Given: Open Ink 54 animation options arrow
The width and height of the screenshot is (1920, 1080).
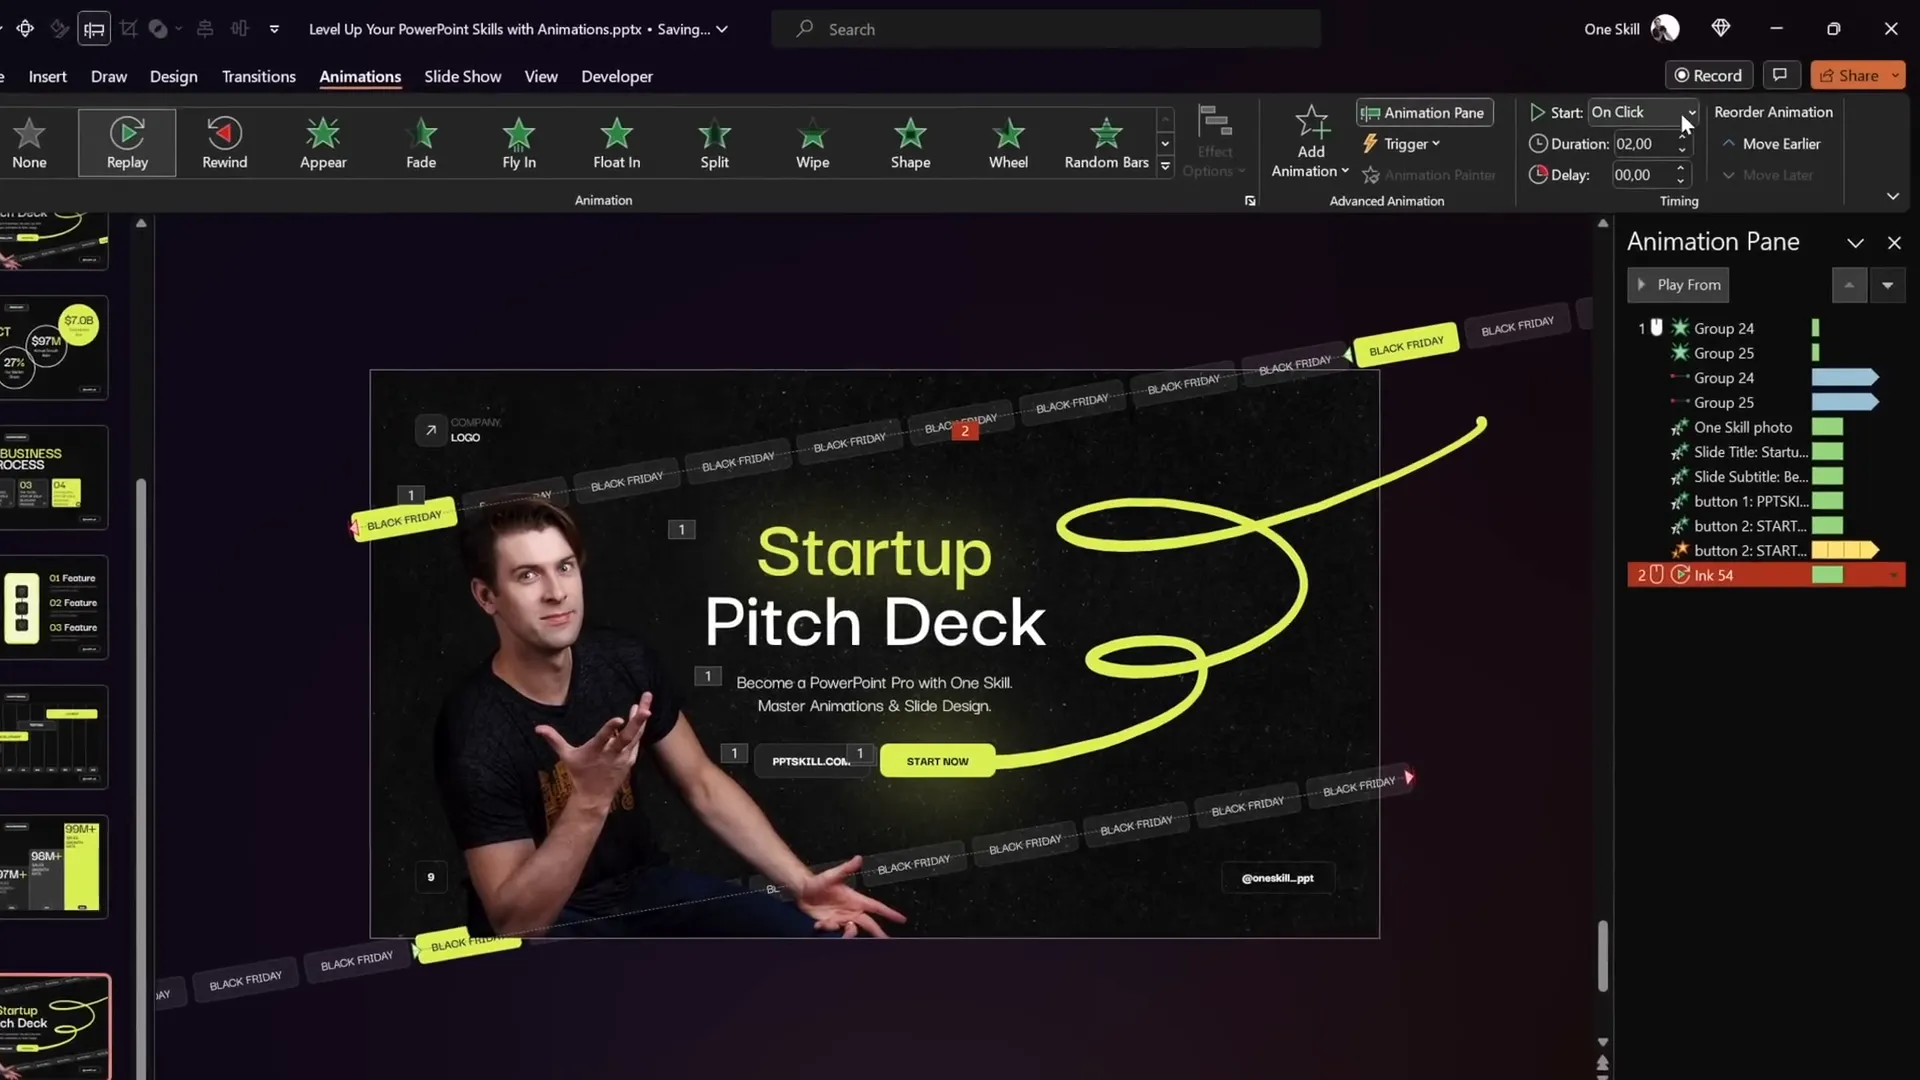Looking at the screenshot, I should click(1893, 575).
